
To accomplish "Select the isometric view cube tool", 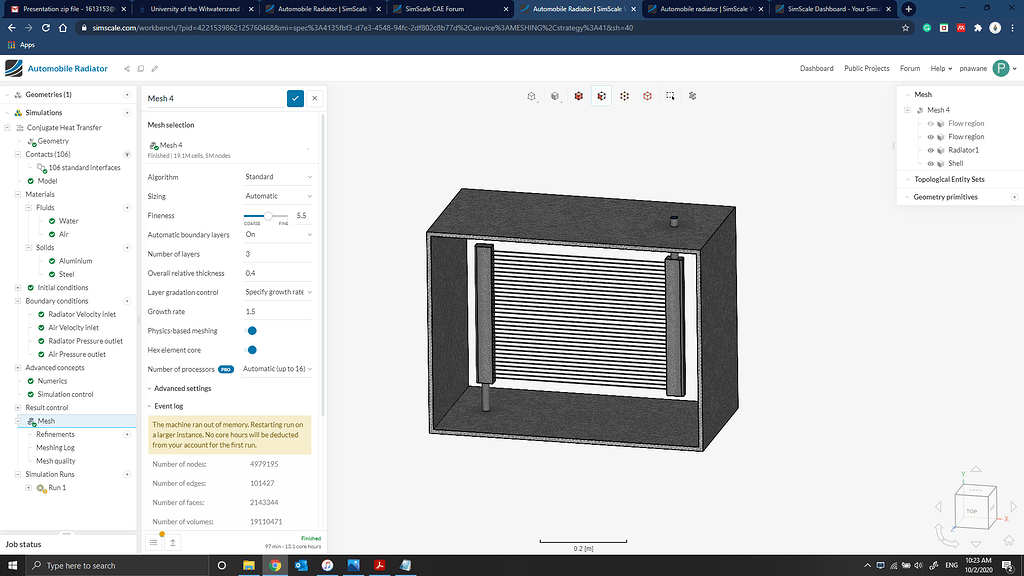I will pos(531,96).
